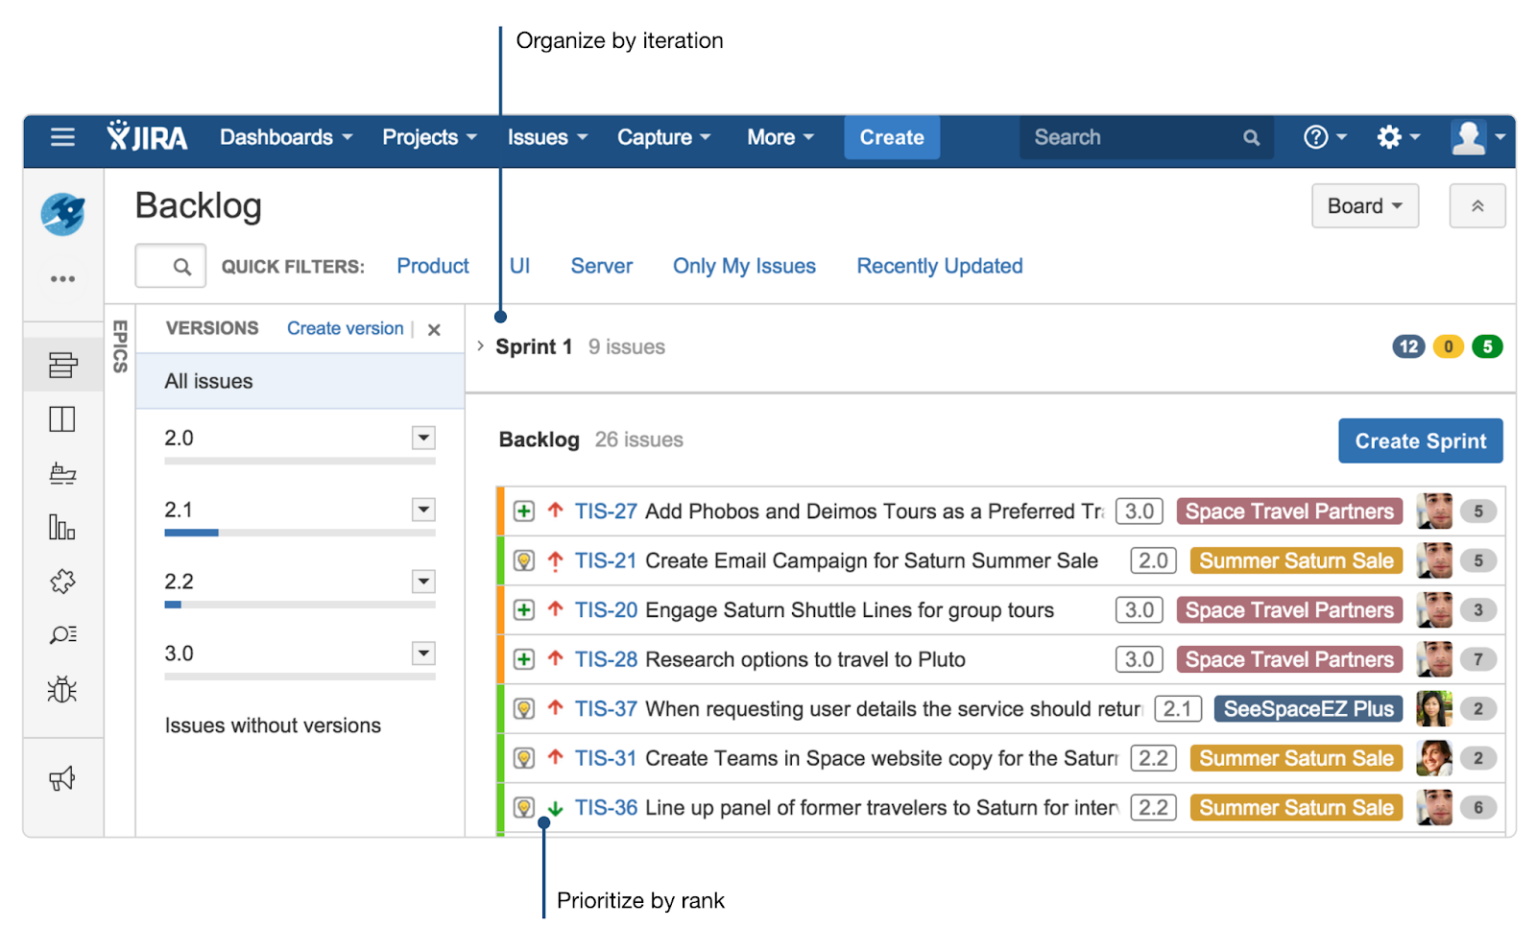The width and height of the screenshot is (1536, 927).
Task: Click the backlog icon in sidebar
Action: point(62,365)
